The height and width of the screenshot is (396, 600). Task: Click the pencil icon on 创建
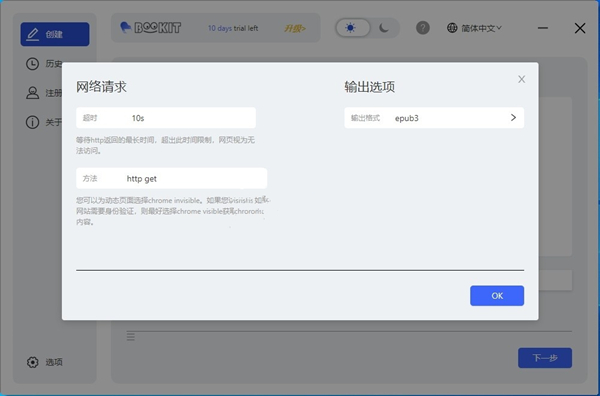[33, 34]
